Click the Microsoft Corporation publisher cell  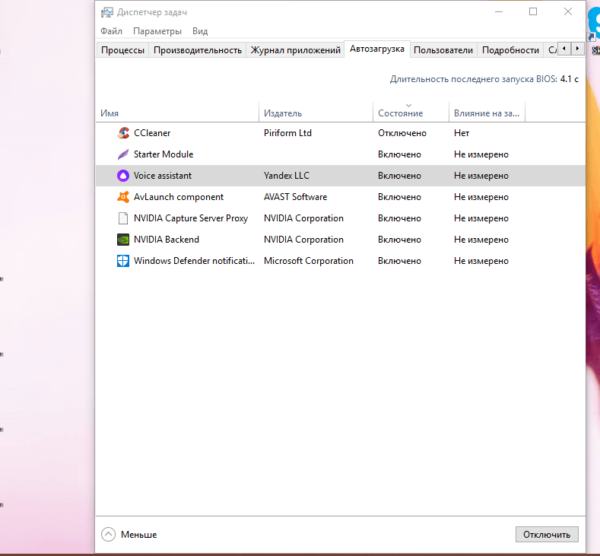[308, 261]
